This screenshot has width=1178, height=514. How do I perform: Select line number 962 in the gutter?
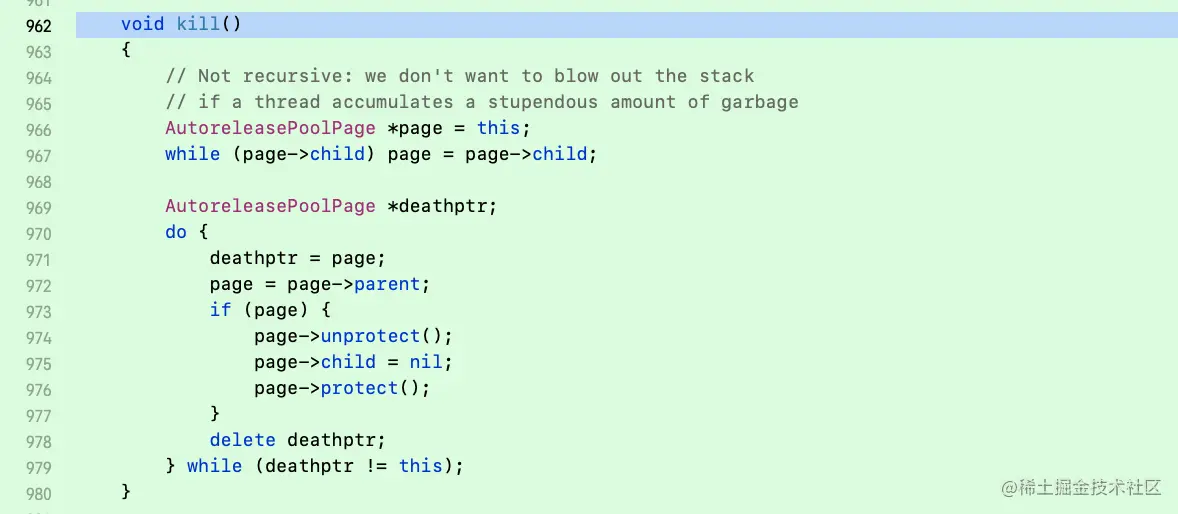point(39,25)
